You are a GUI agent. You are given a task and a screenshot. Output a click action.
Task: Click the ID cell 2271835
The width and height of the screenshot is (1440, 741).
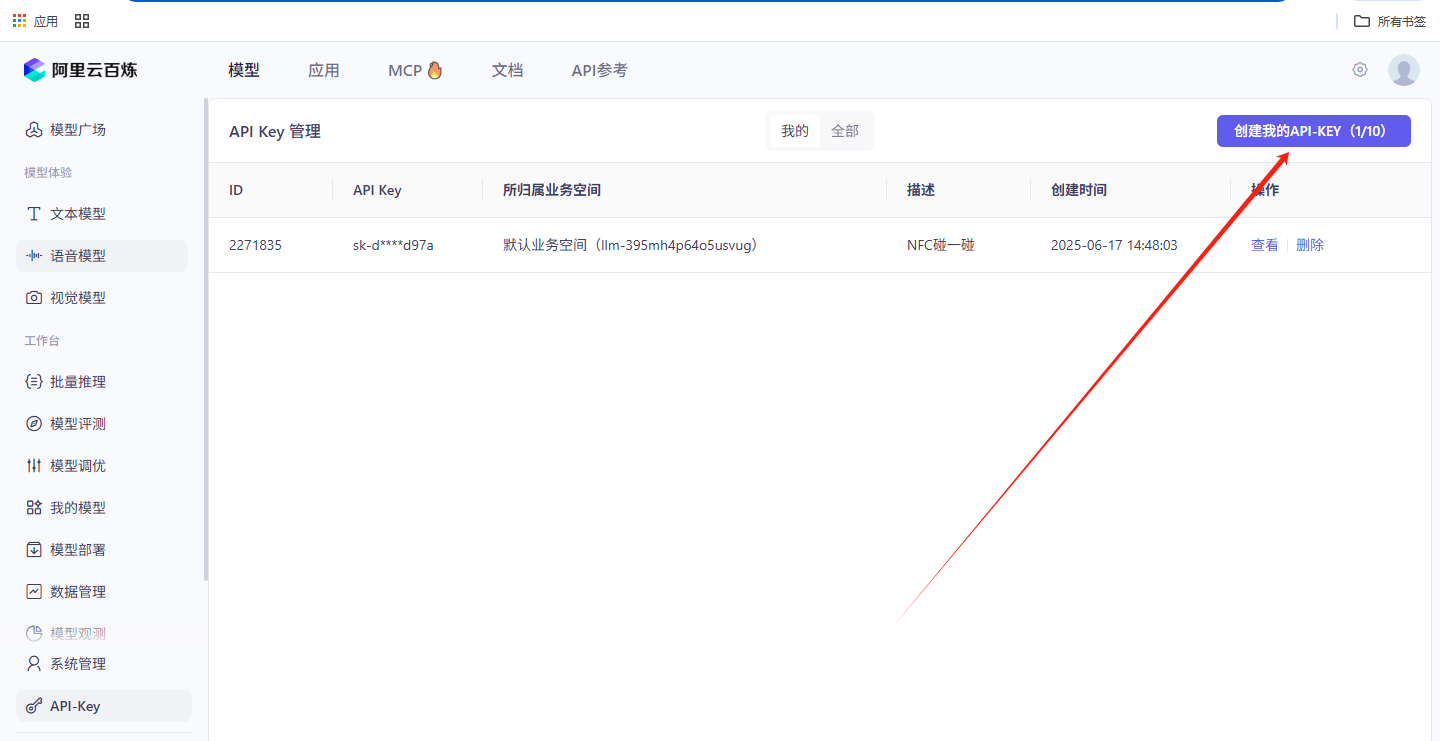255,245
